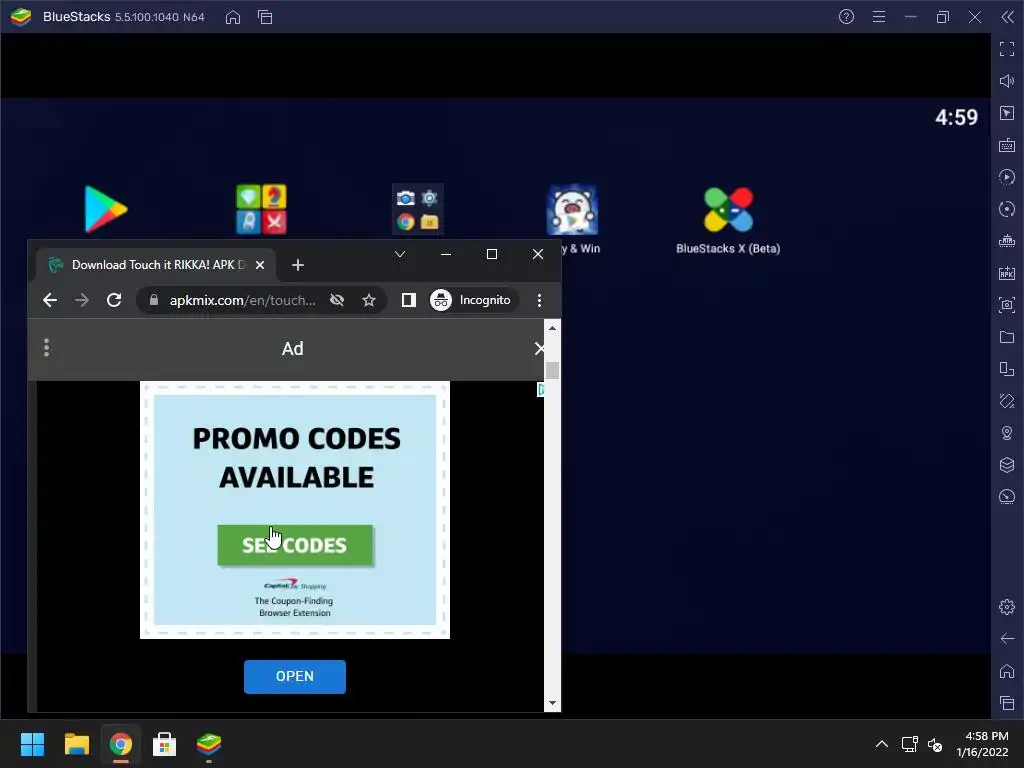1024x768 pixels.
Task: Click page scrollbar down arrow
Action: point(552,703)
